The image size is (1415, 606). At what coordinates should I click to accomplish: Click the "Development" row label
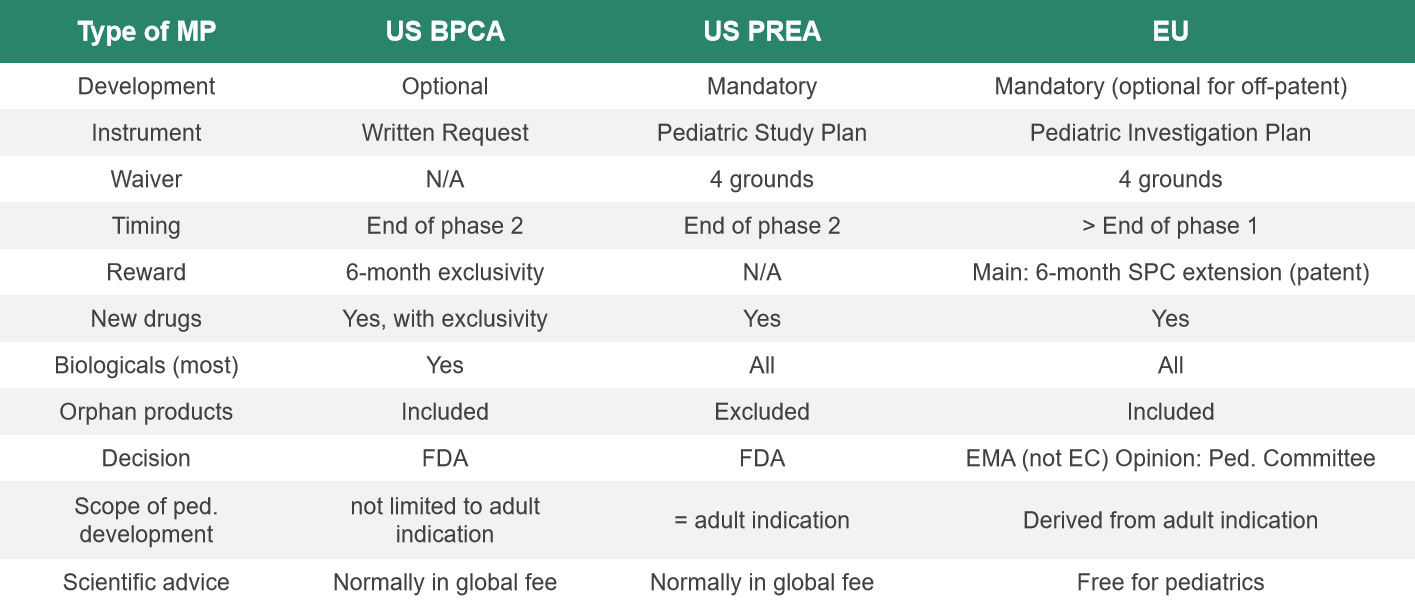coord(146,87)
